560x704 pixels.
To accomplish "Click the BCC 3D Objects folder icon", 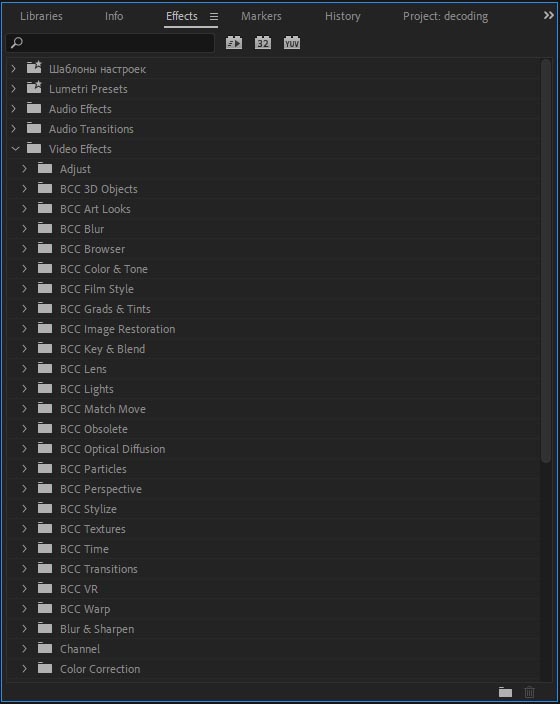I will 45,188.
